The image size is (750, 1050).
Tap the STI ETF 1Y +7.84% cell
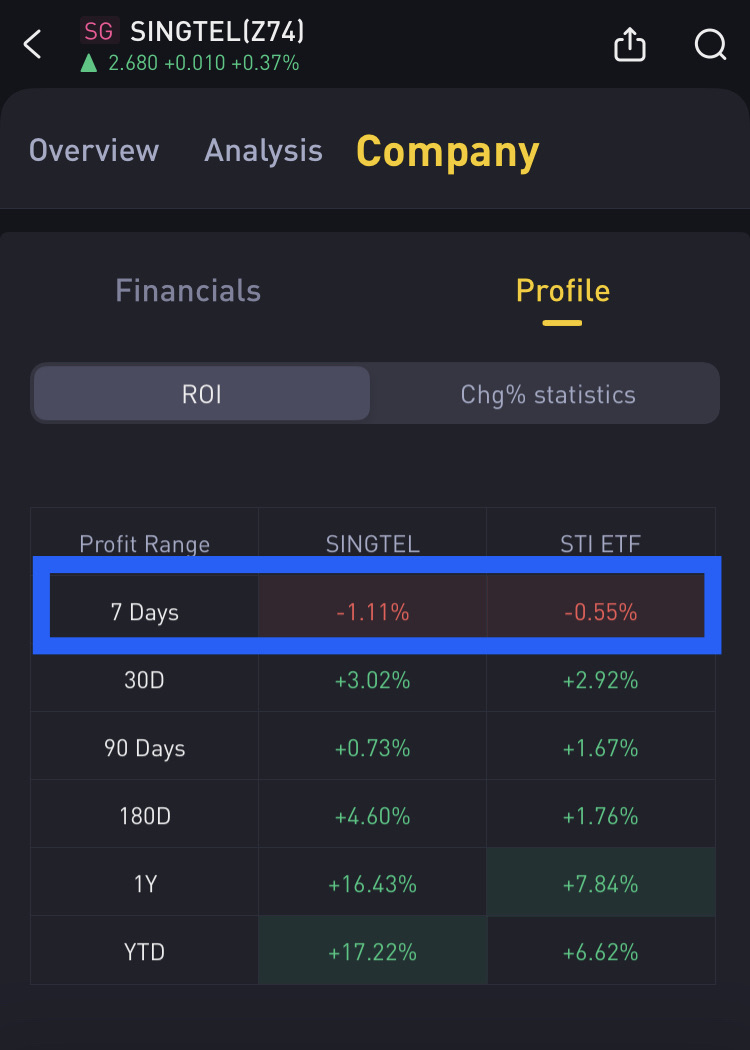[x=600, y=884]
